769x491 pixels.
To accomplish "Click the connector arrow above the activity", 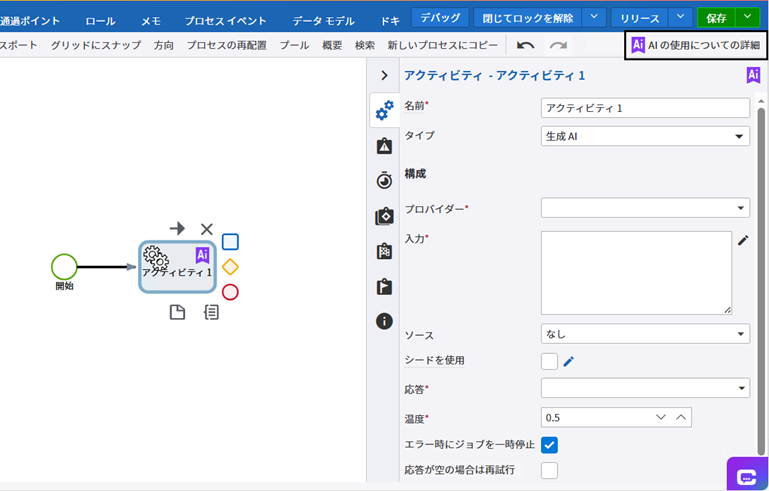I will pyautogui.click(x=178, y=229).
